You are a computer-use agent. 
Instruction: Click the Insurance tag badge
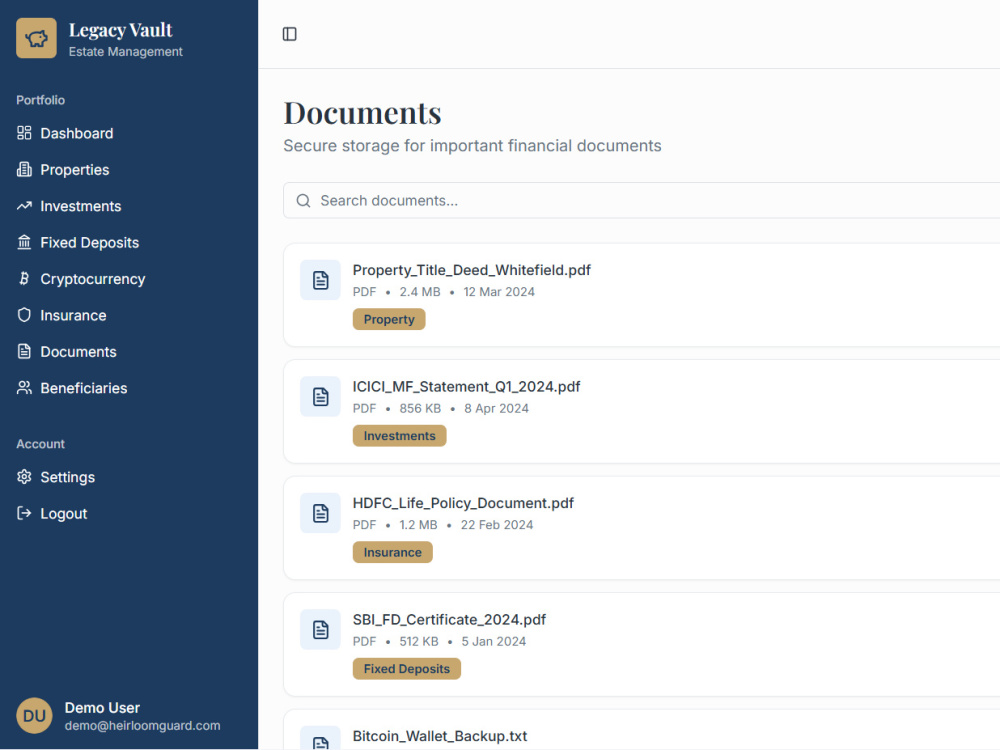[x=392, y=552]
